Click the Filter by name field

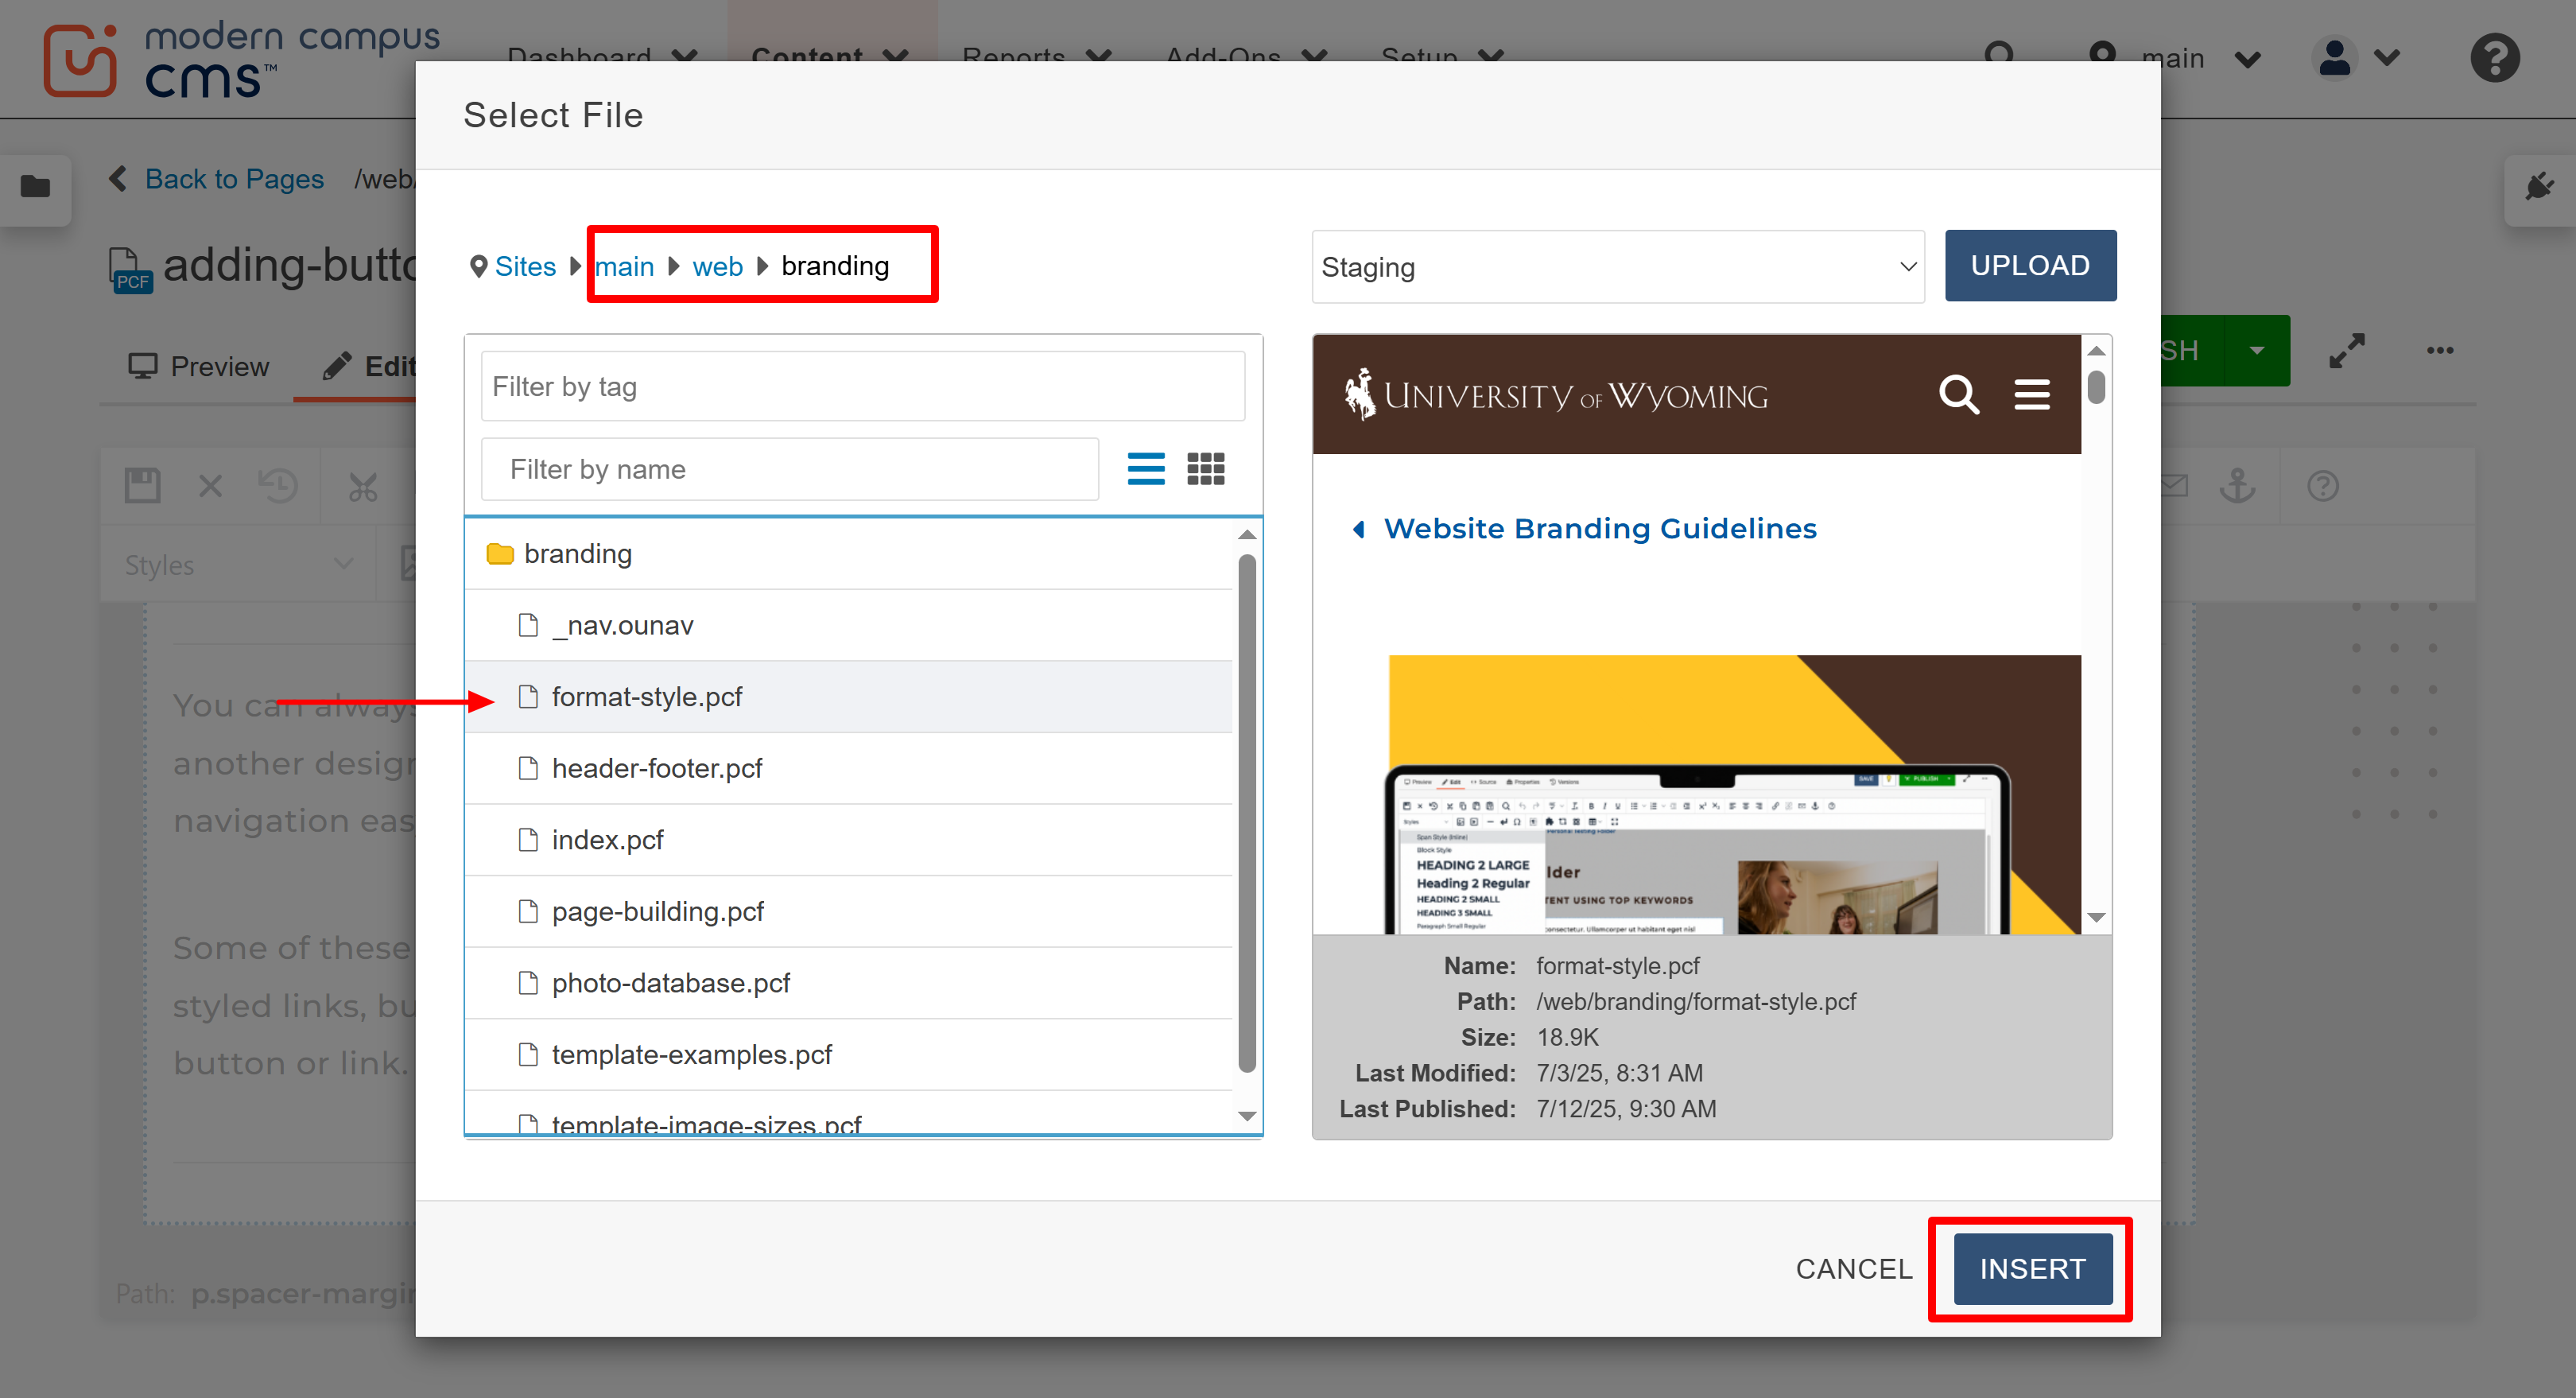pyautogui.click(x=790, y=468)
